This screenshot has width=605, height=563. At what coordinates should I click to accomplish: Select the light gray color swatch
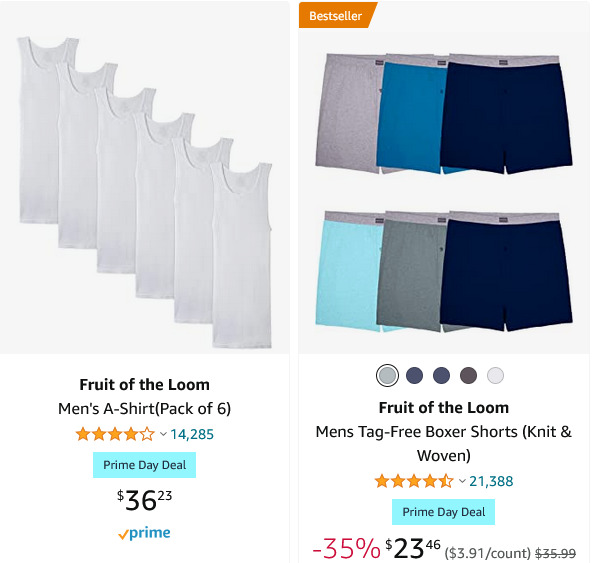coord(387,375)
